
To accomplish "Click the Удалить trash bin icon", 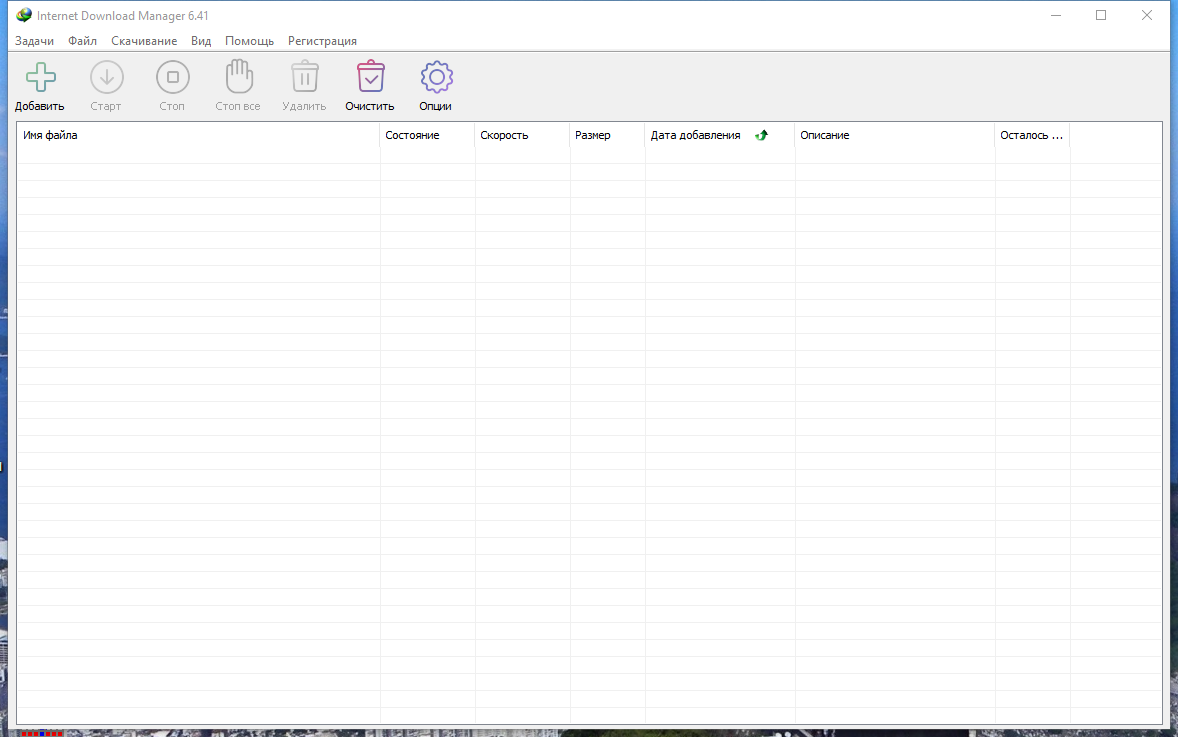I will (304, 77).
